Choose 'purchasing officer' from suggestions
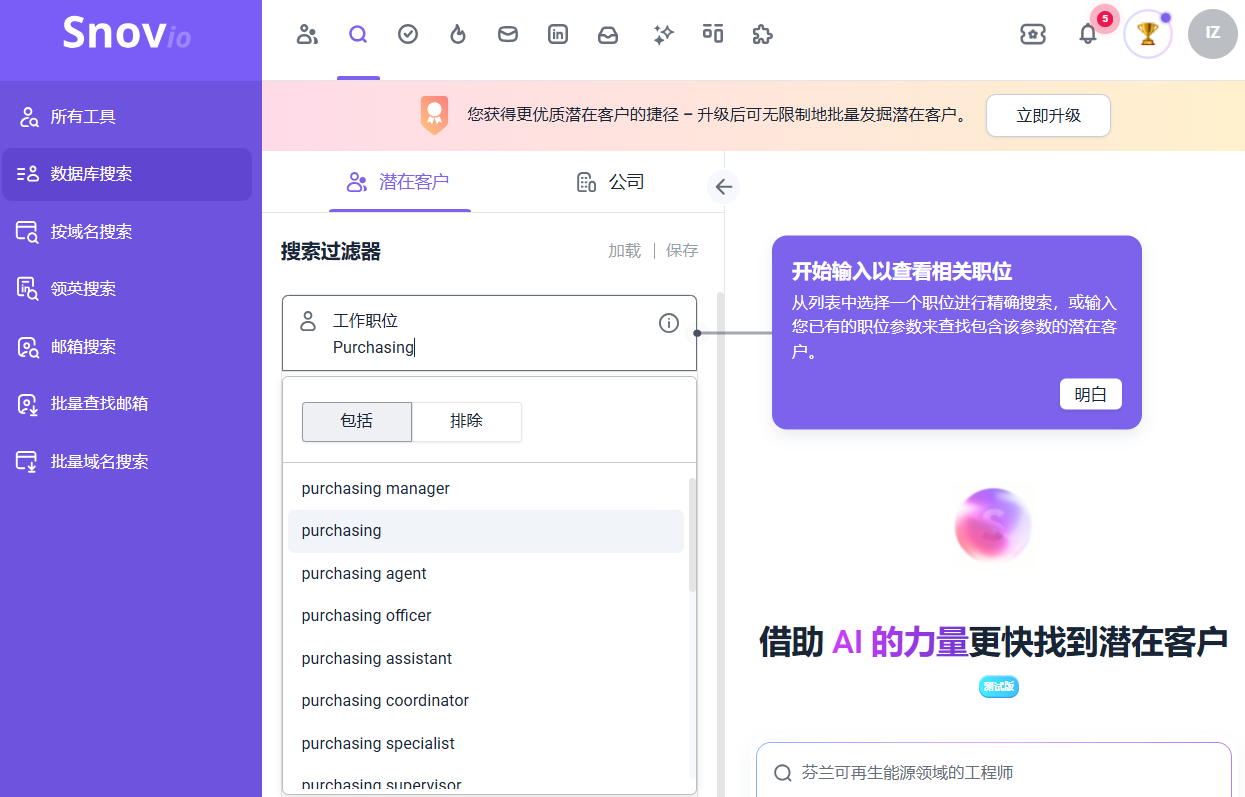This screenshot has height=797, width=1245. coord(486,616)
